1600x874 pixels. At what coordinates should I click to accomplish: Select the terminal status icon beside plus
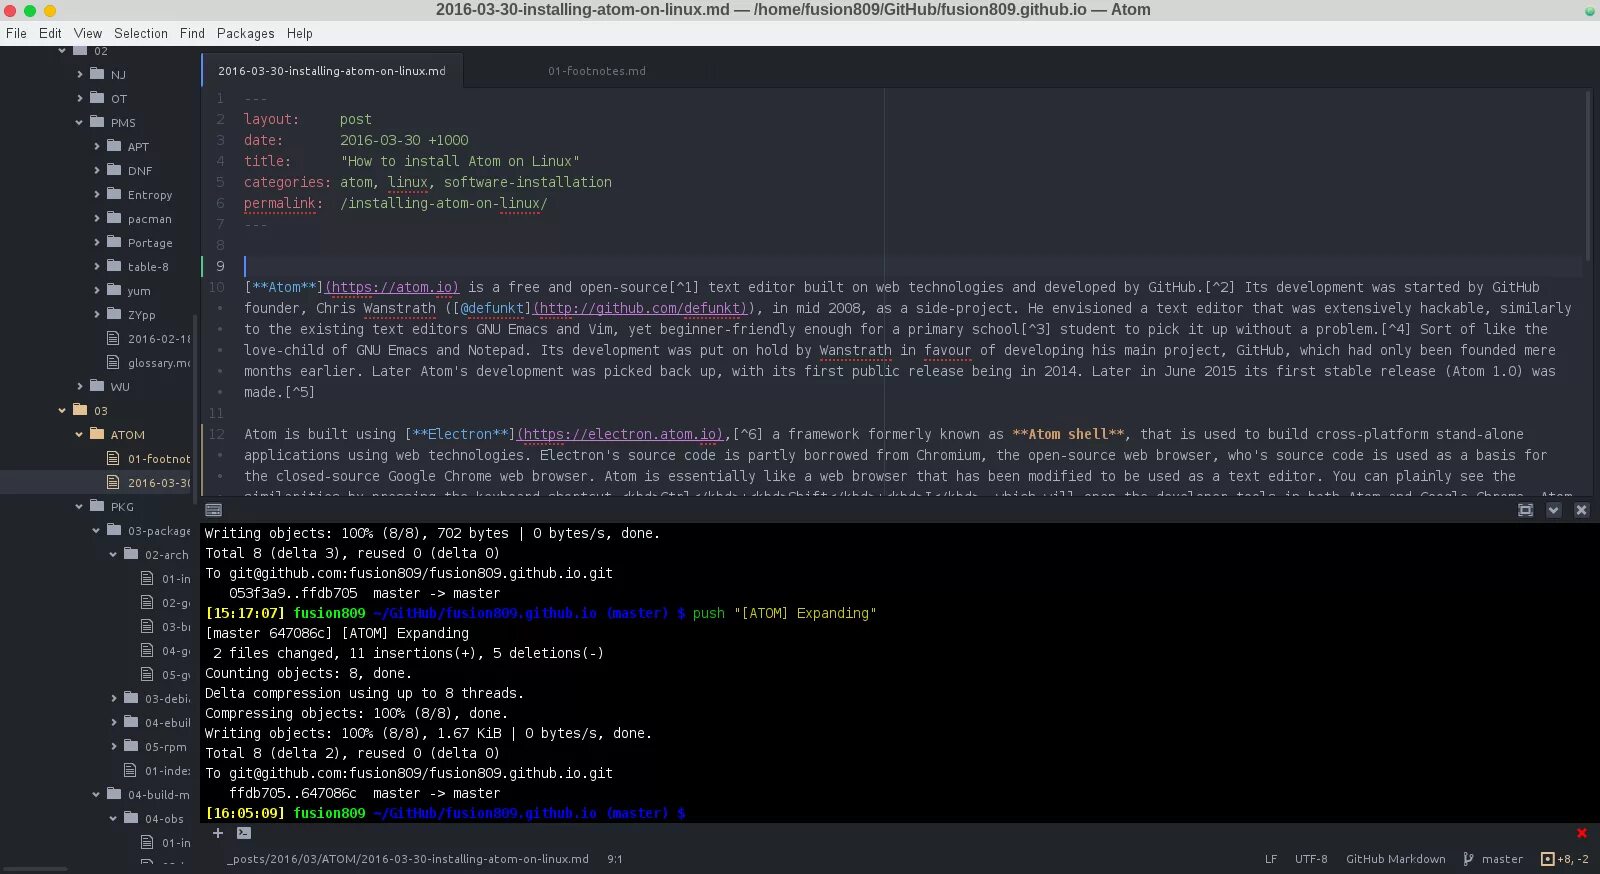244,832
